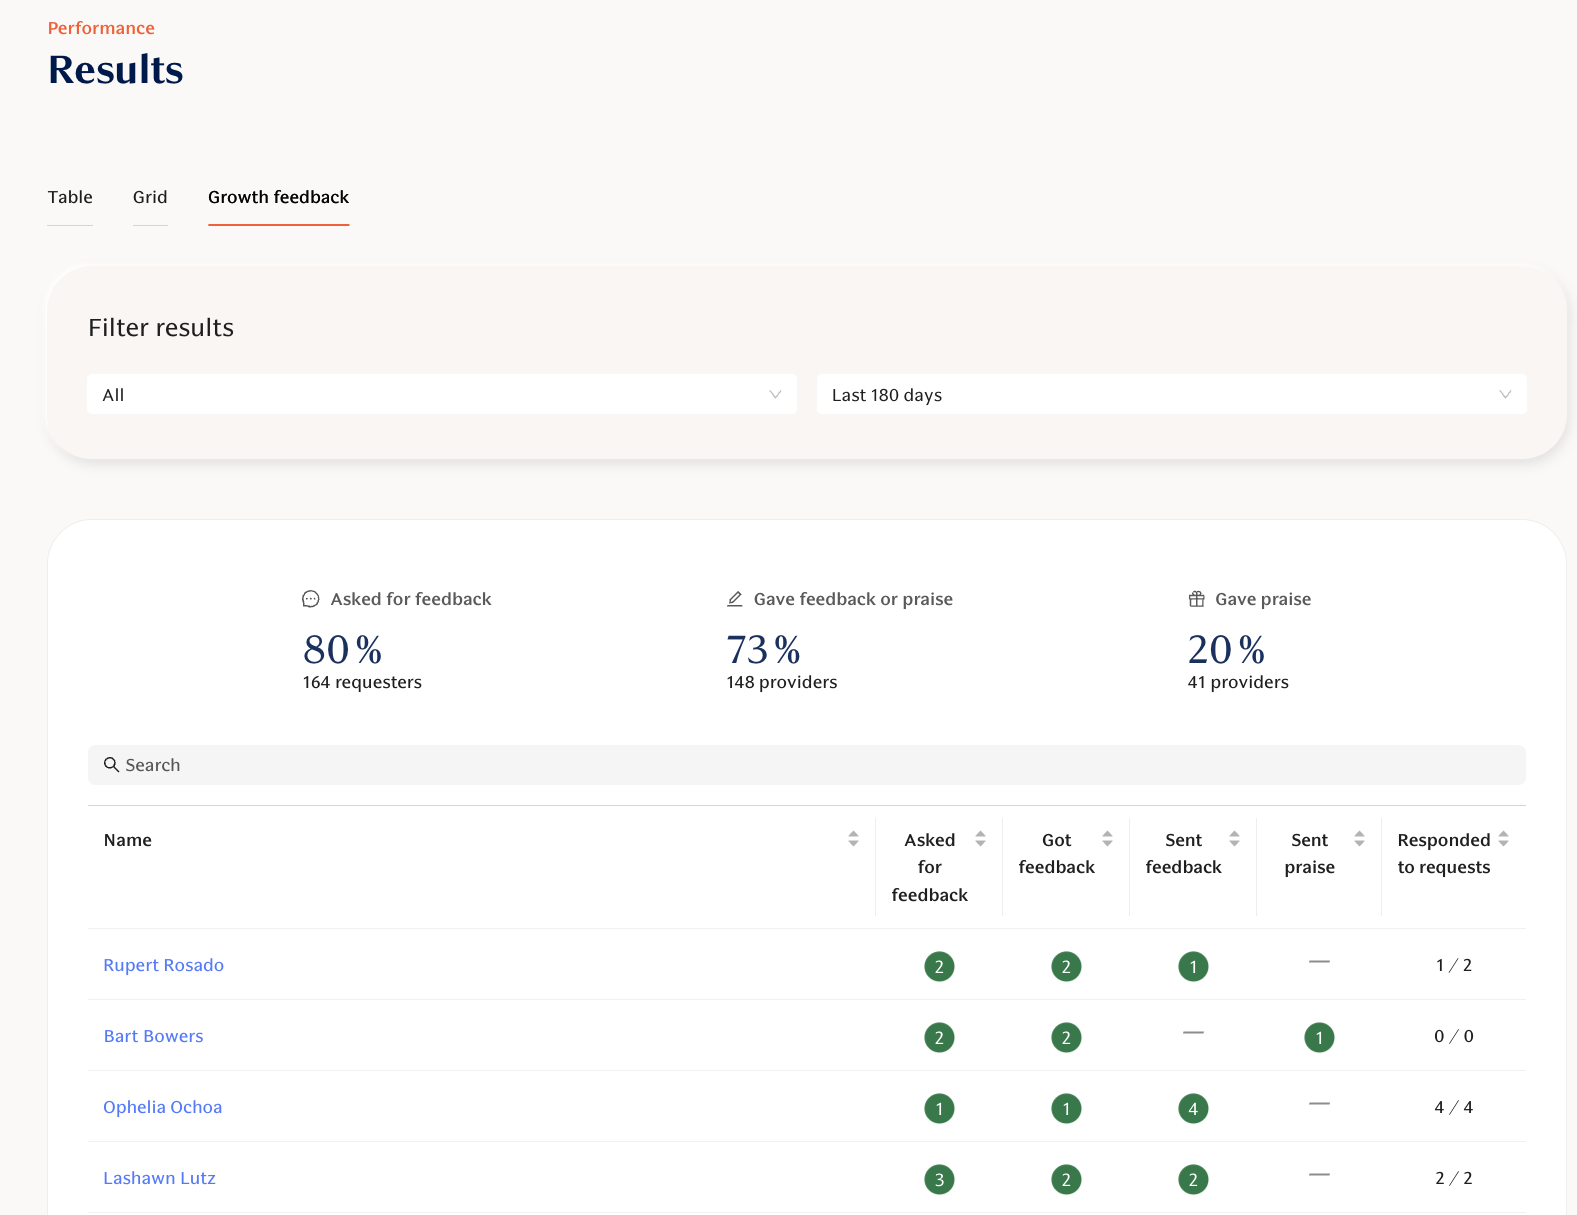Open Bart Bowers' profile link
The height and width of the screenshot is (1215, 1577).
tap(154, 1036)
